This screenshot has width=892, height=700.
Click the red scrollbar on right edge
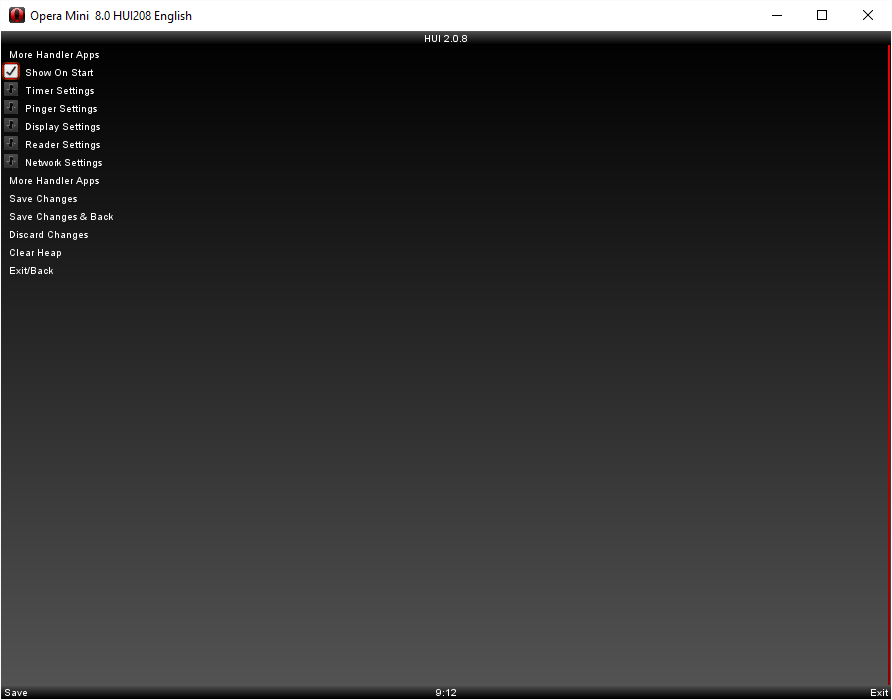coord(889,364)
